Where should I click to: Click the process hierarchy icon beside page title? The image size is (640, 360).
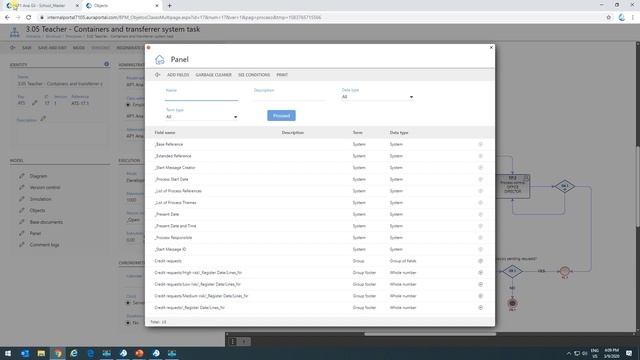pyautogui.click(x=15, y=32)
